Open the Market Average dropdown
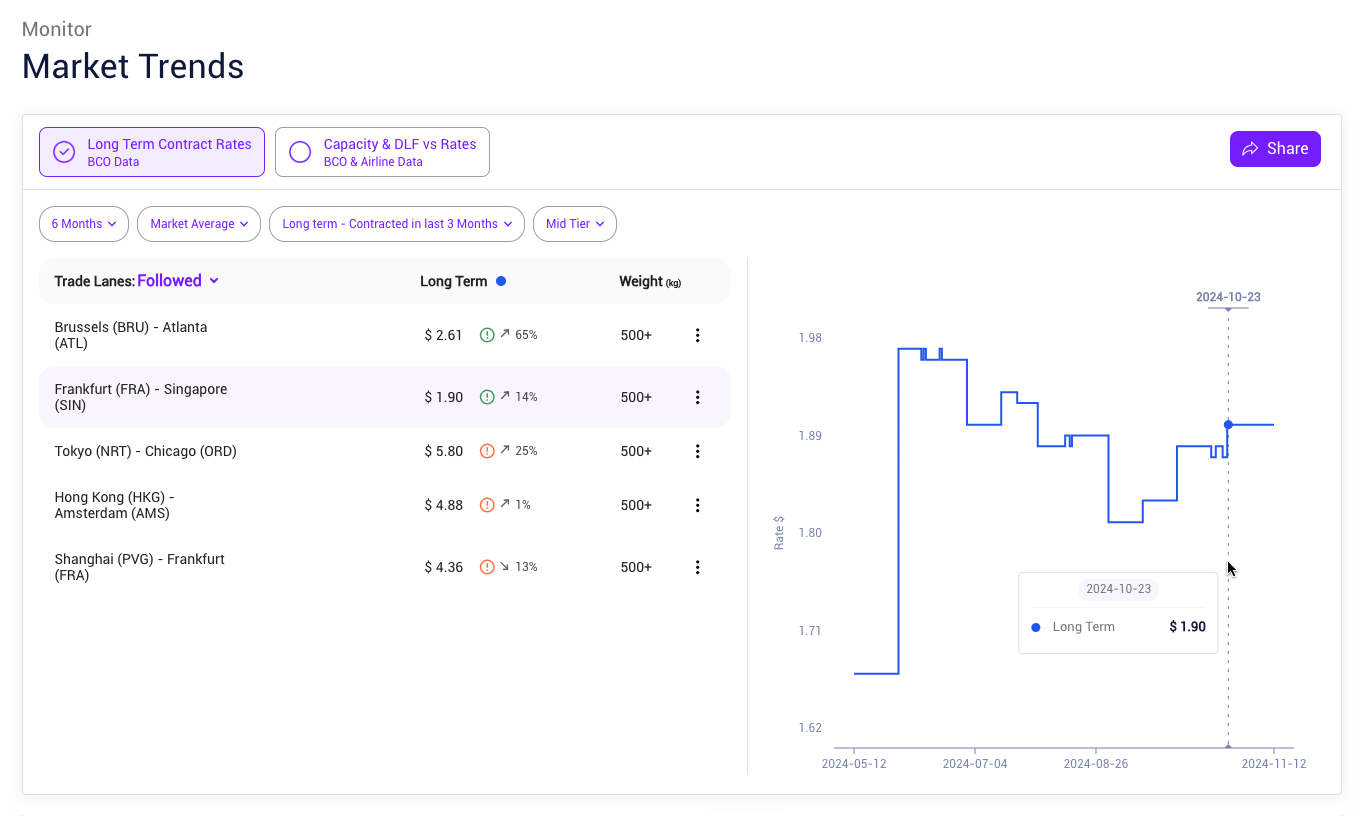 (x=199, y=224)
